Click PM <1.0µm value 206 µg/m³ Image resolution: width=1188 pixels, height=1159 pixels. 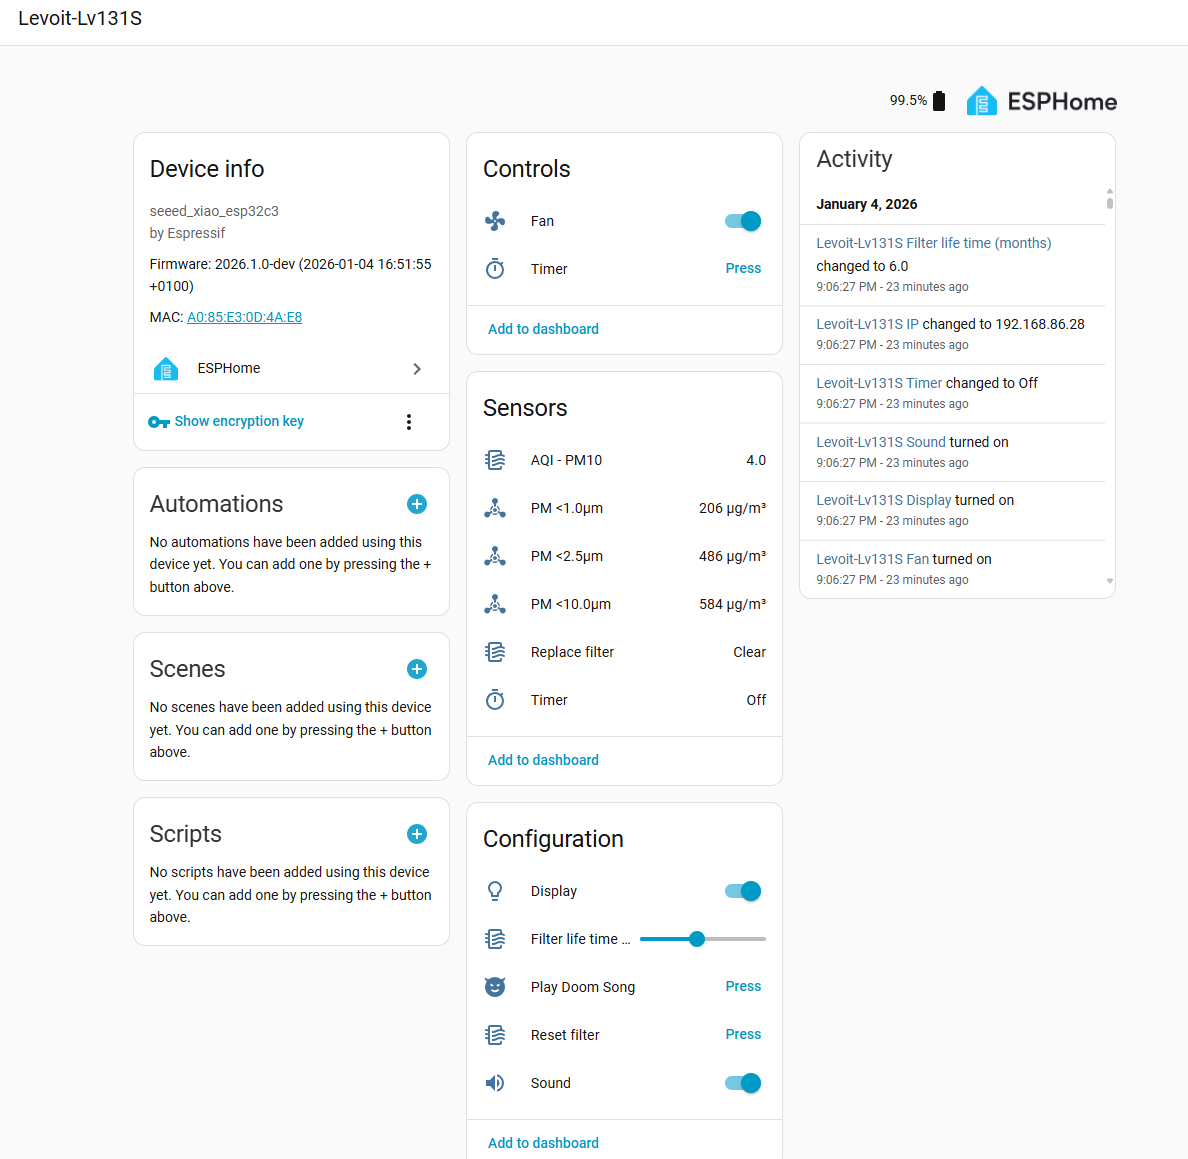732,508
